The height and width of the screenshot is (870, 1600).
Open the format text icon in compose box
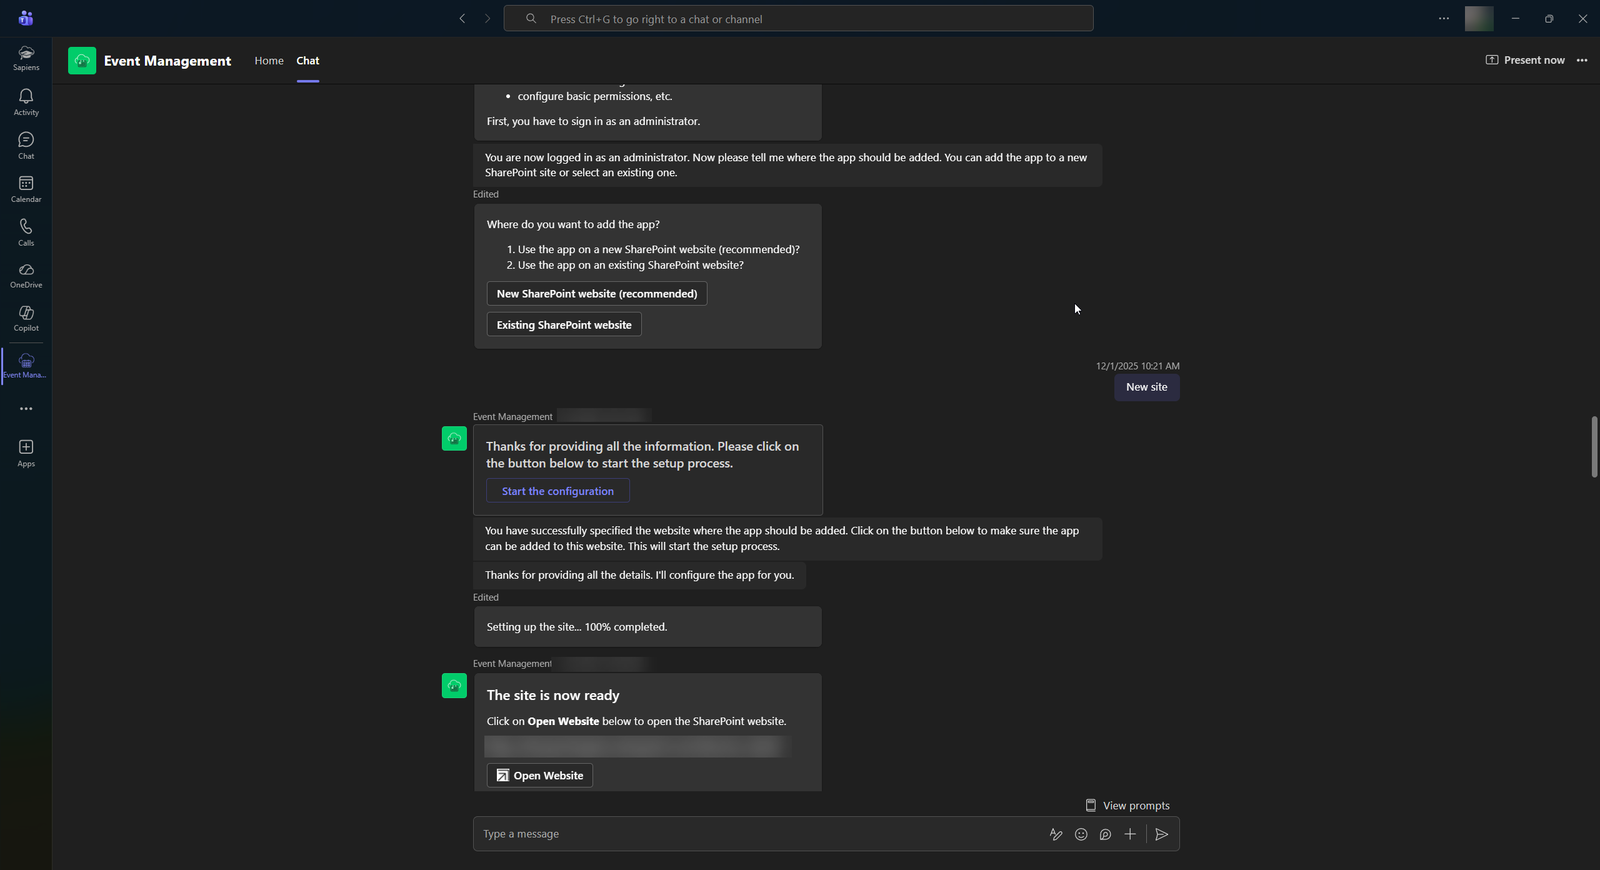[1056, 834]
